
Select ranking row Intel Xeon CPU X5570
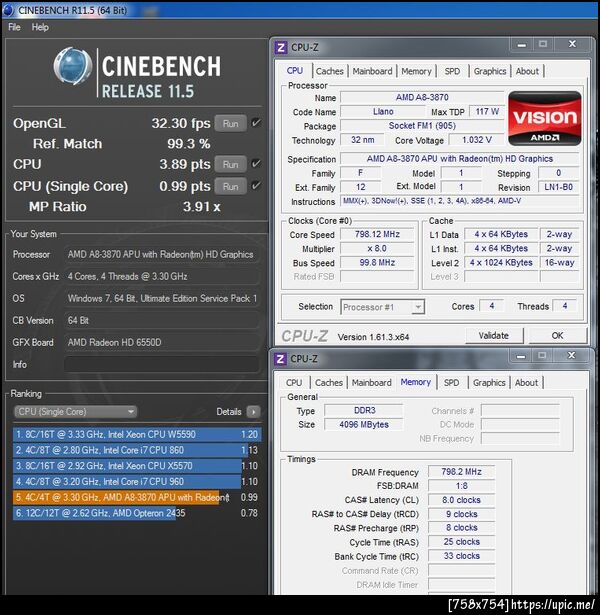(137, 466)
